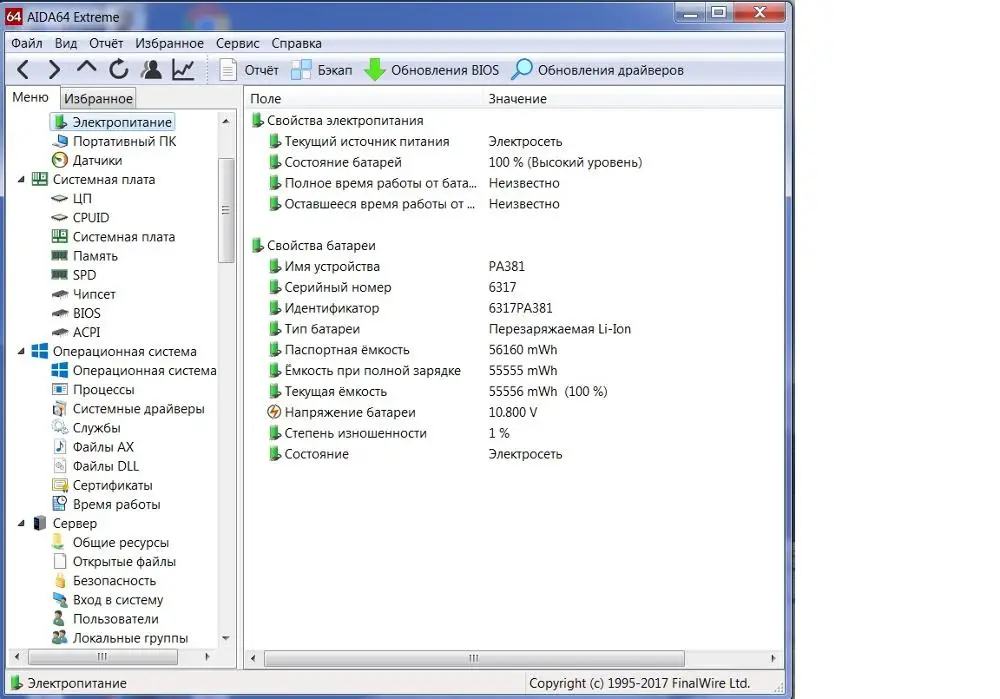Select the Открытые файлы tree item
The image size is (1000, 699).
tap(114, 562)
